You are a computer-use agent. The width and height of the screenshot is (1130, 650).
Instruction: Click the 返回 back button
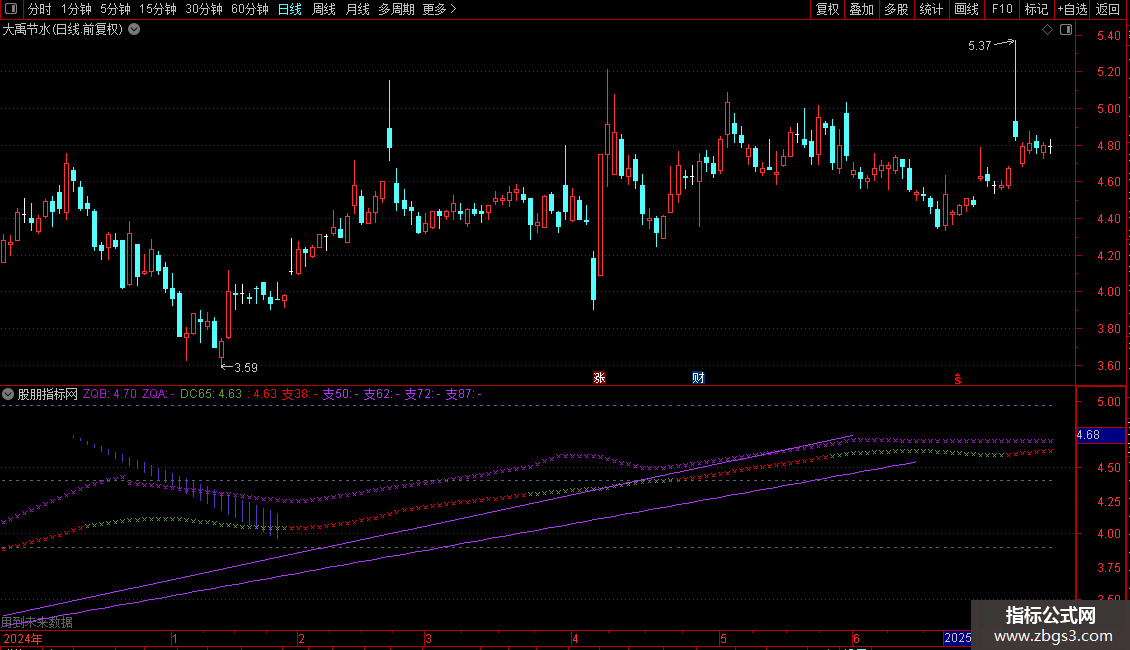pos(1108,9)
